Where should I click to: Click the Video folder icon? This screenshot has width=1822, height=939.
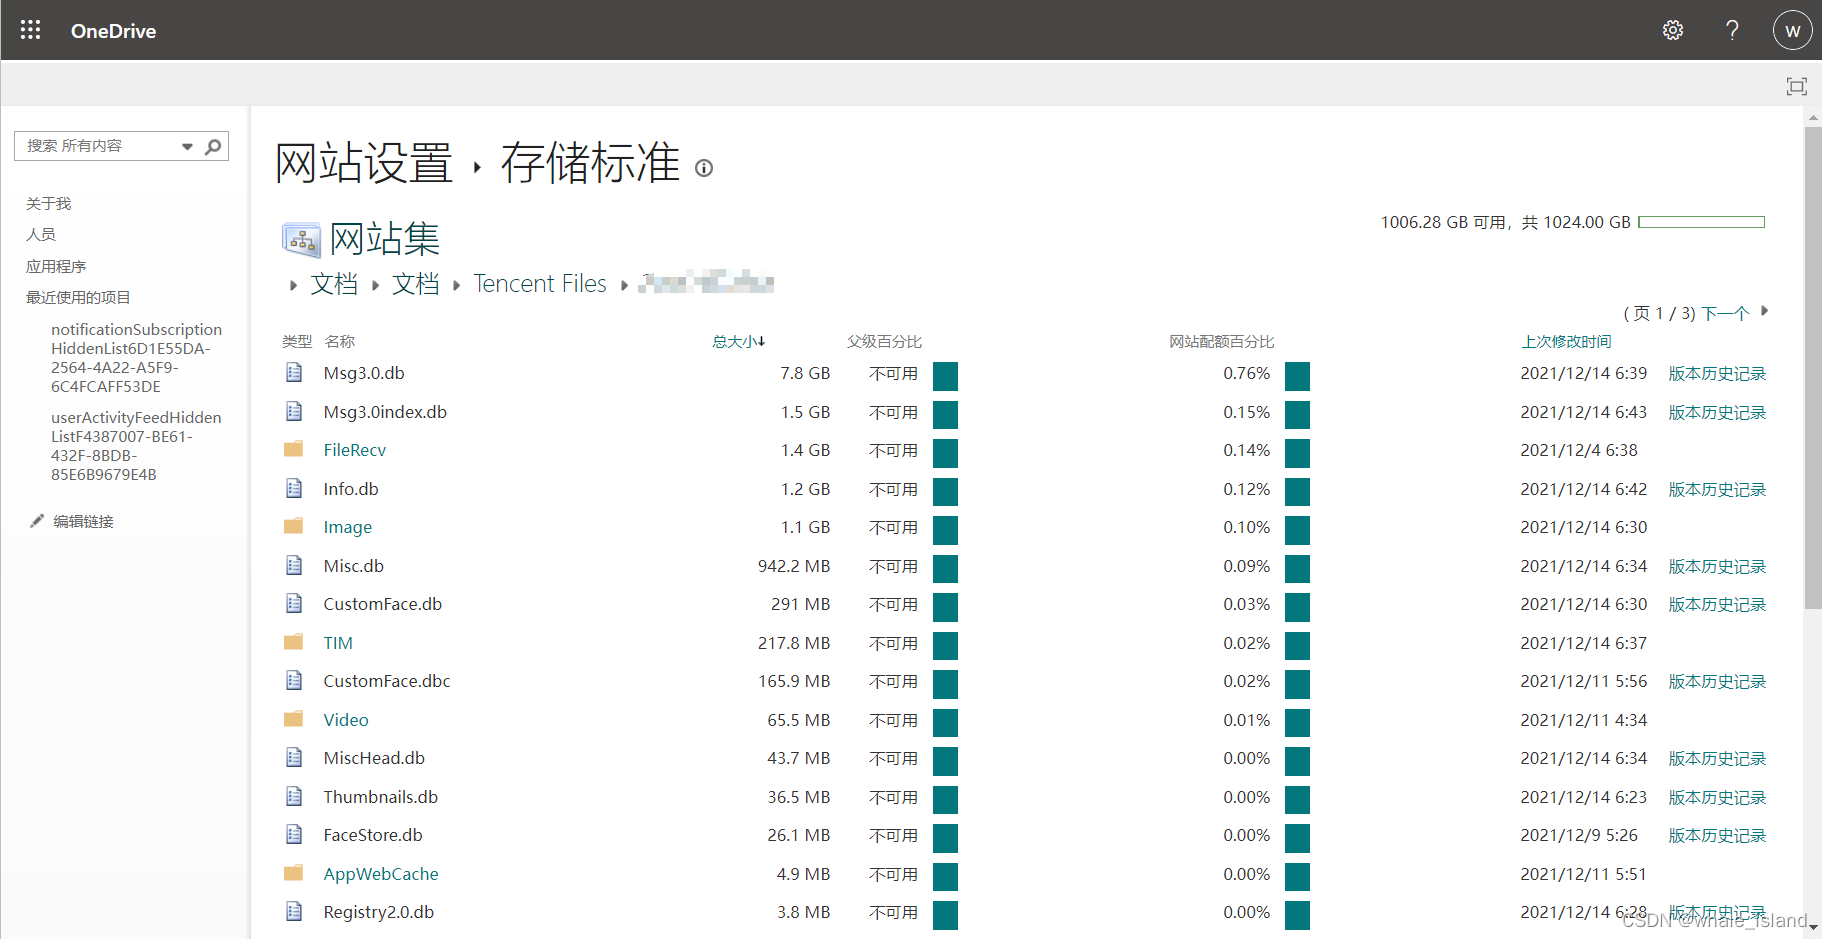tap(293, 719)
